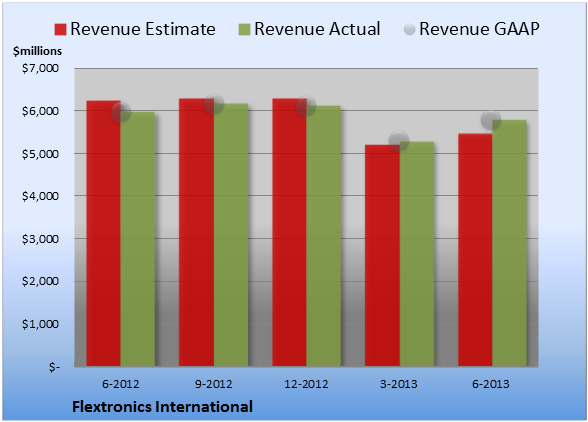Select the Revenue Estimate legend label
The image size is (588, 422).
tap(143, 29)
